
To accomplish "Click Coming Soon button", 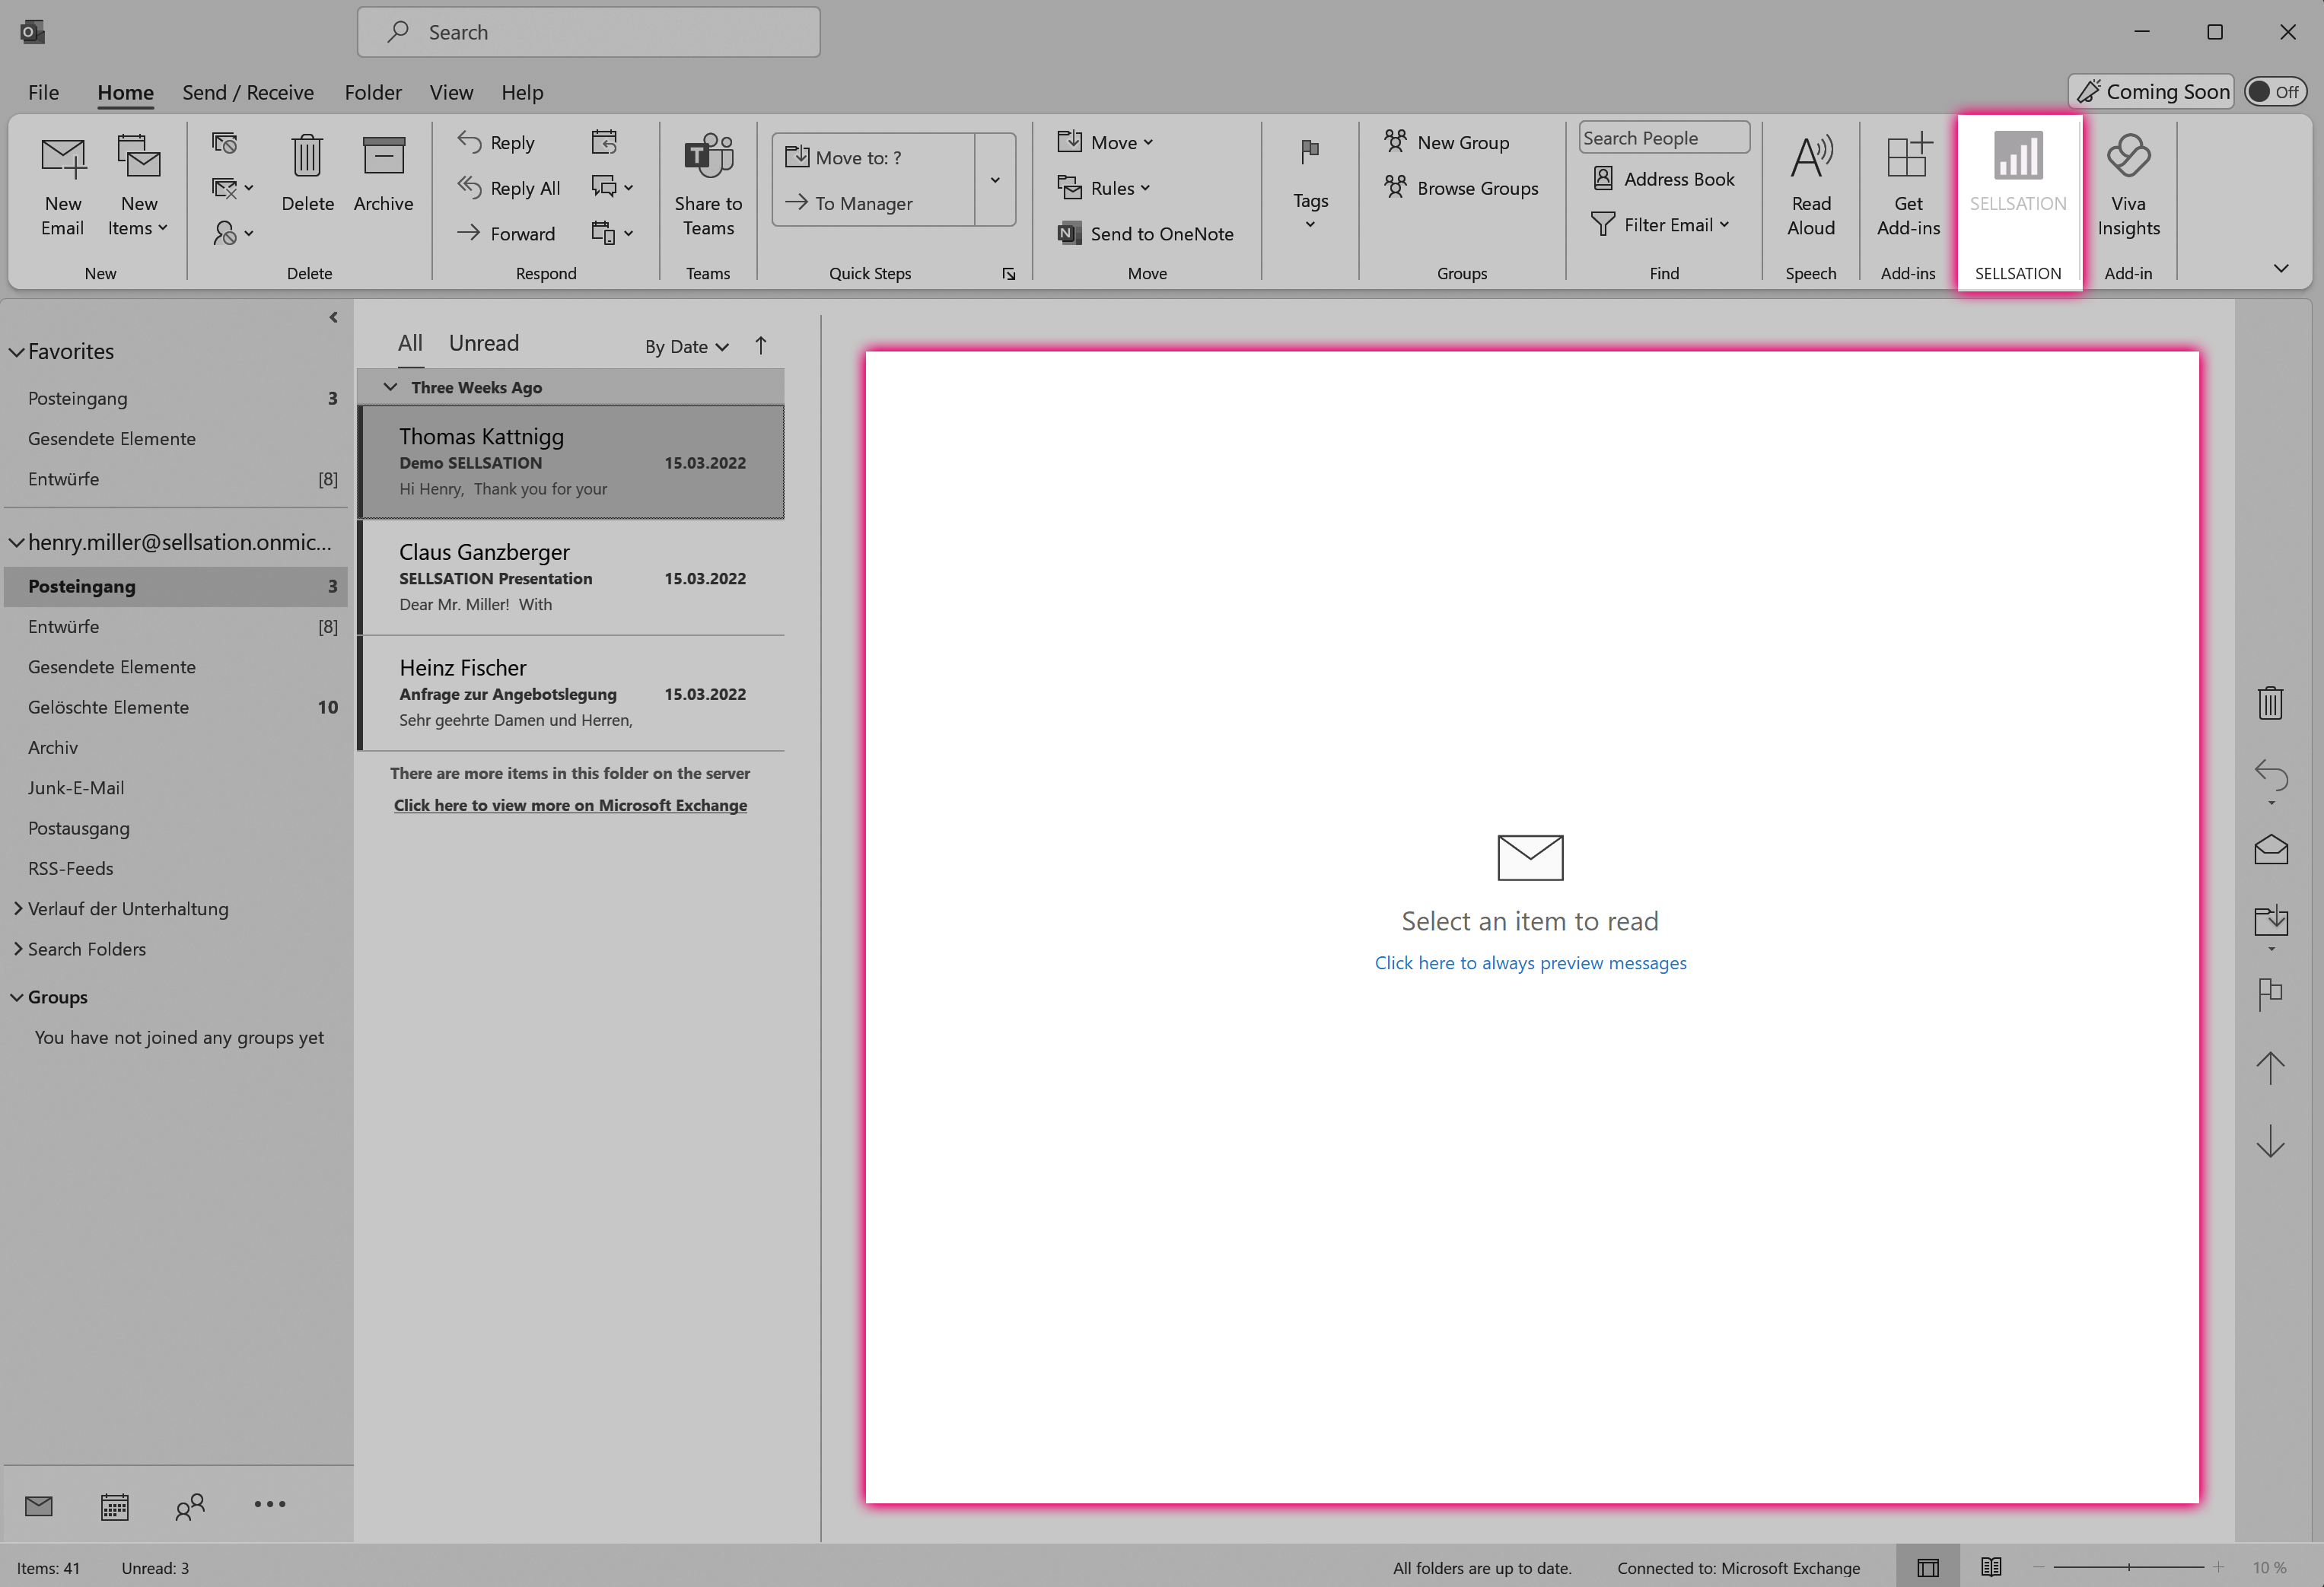I will (x=2151, y=92).
